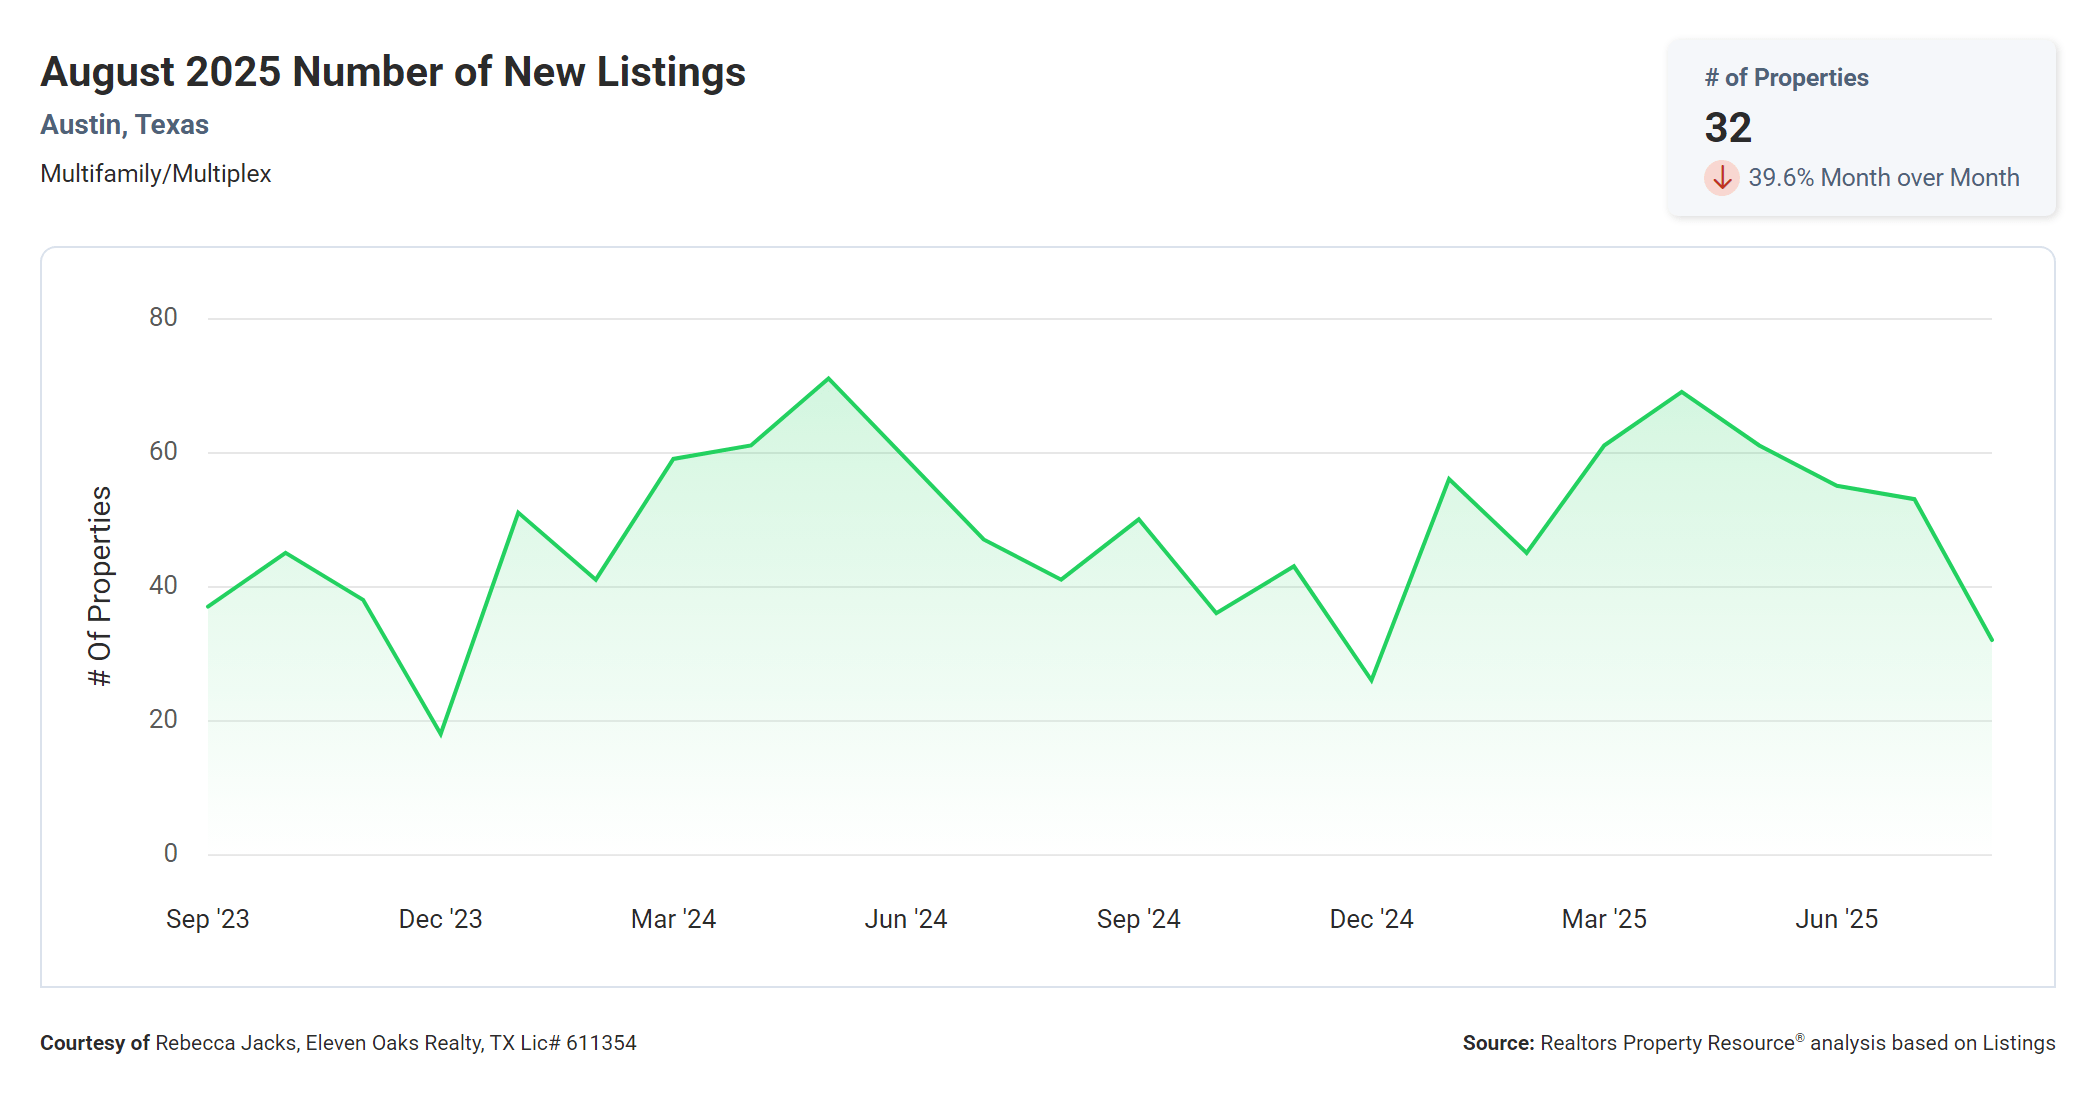Click the rotated '# Of Properties' axis title
2096x1100 pixels.
(100, 586)
